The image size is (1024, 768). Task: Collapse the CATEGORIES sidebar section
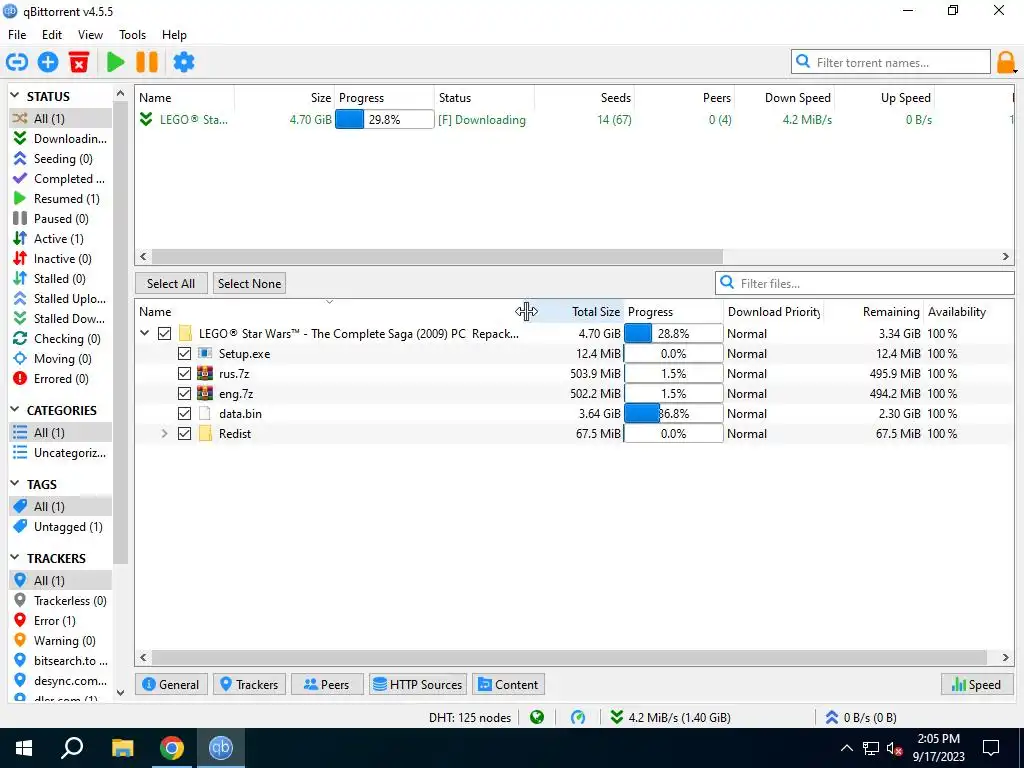[15, 410]
